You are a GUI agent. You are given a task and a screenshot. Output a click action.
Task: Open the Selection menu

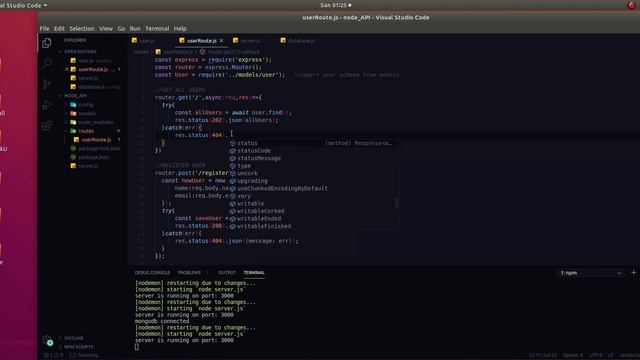82,29
